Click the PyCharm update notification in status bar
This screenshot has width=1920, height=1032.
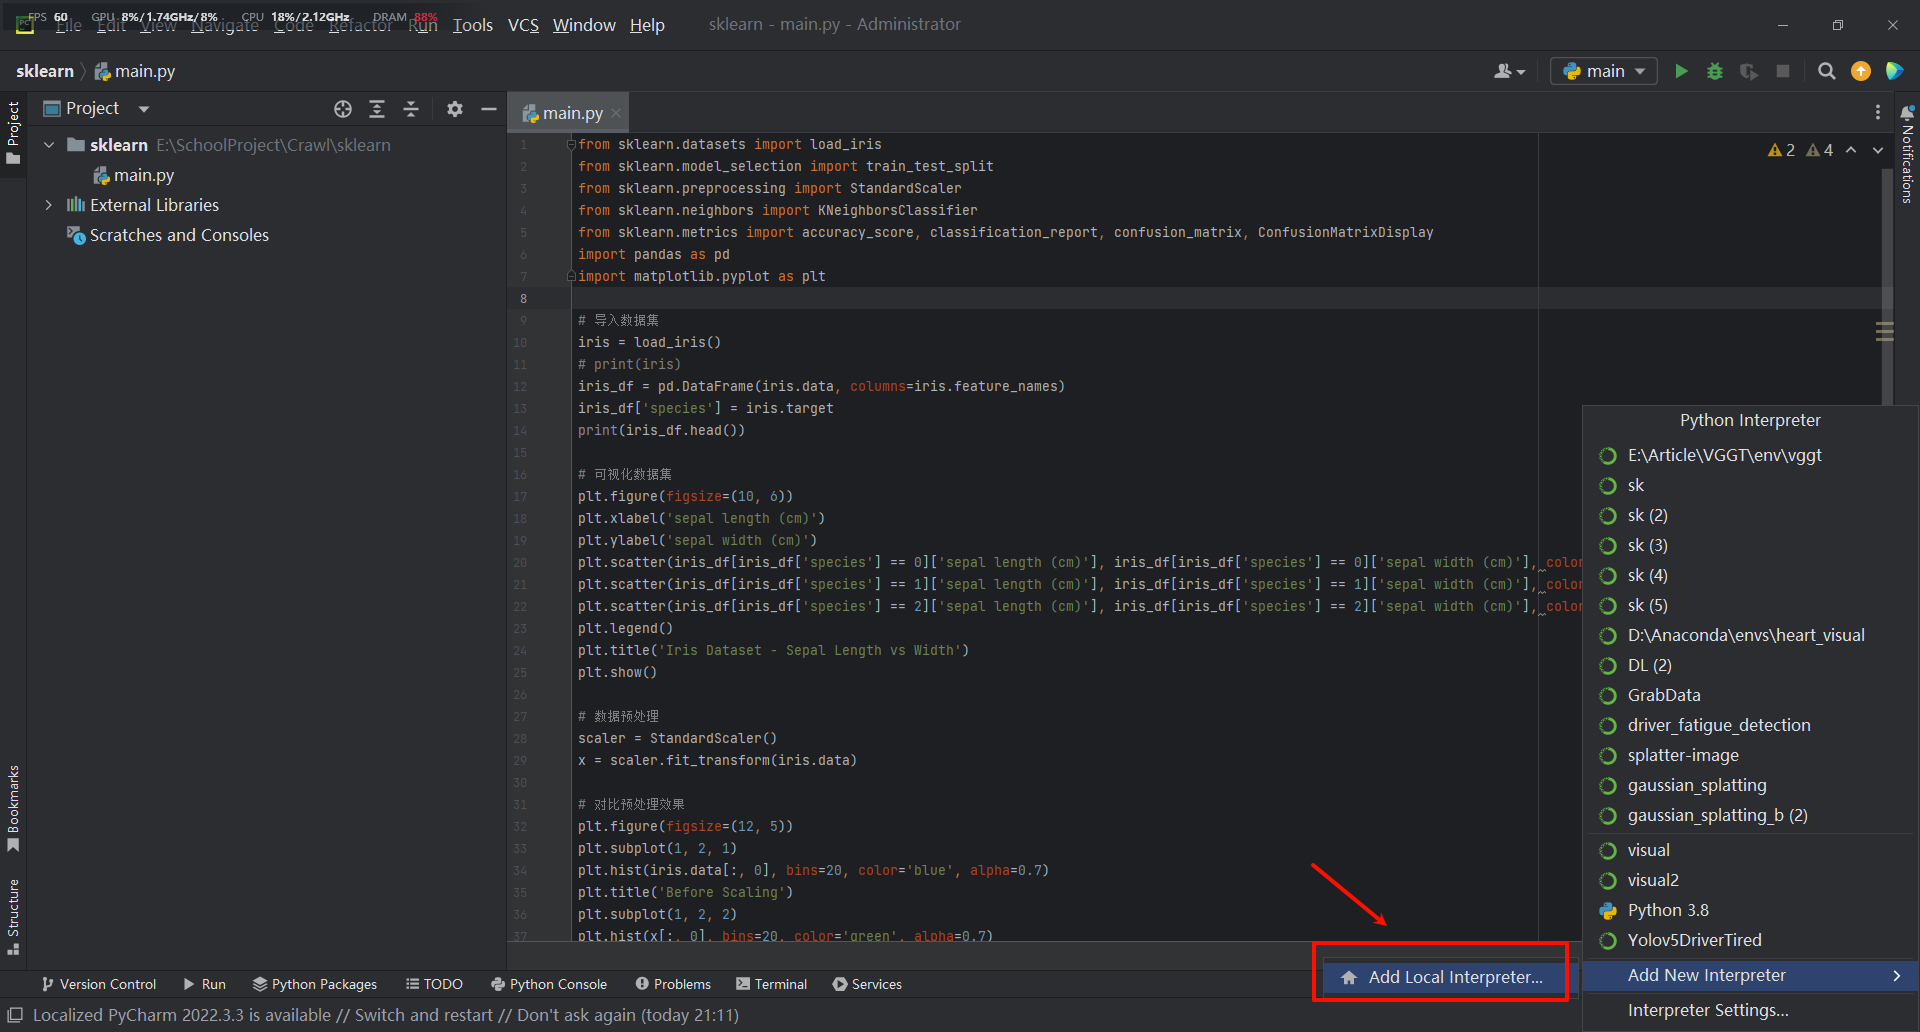[386, 1015]
